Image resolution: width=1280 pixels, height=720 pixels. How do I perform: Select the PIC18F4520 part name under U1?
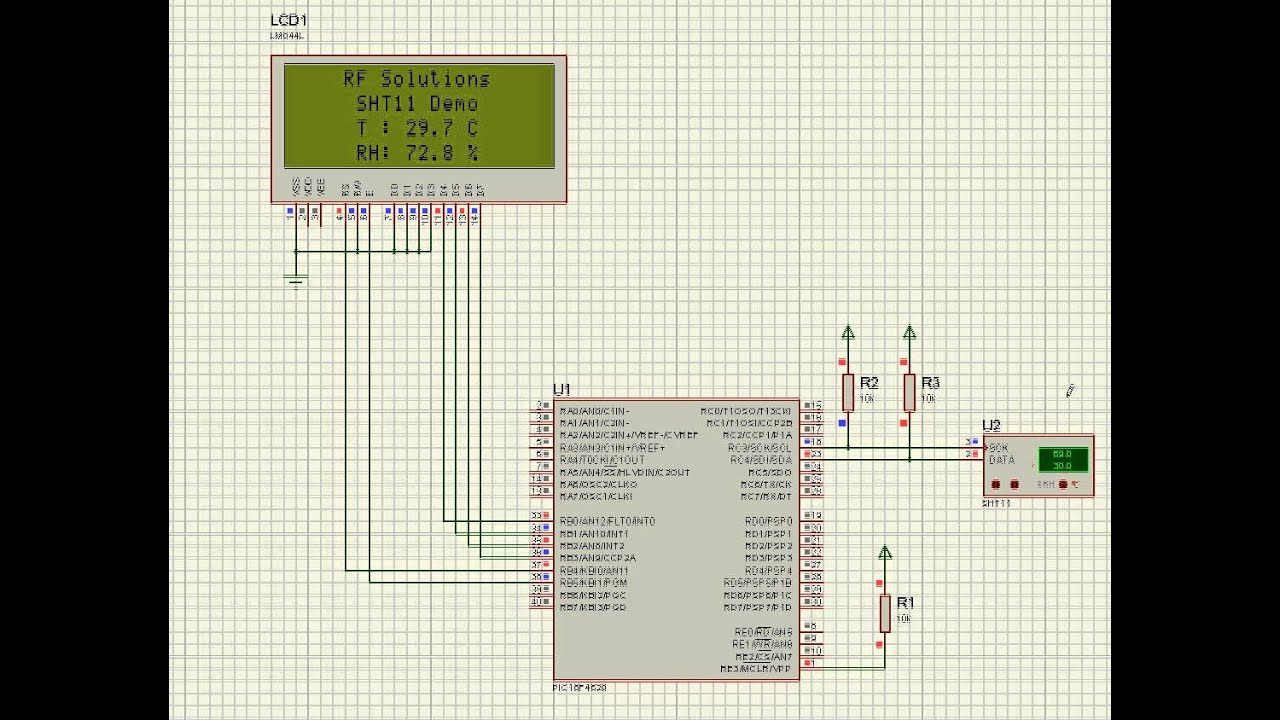[579, 687]
